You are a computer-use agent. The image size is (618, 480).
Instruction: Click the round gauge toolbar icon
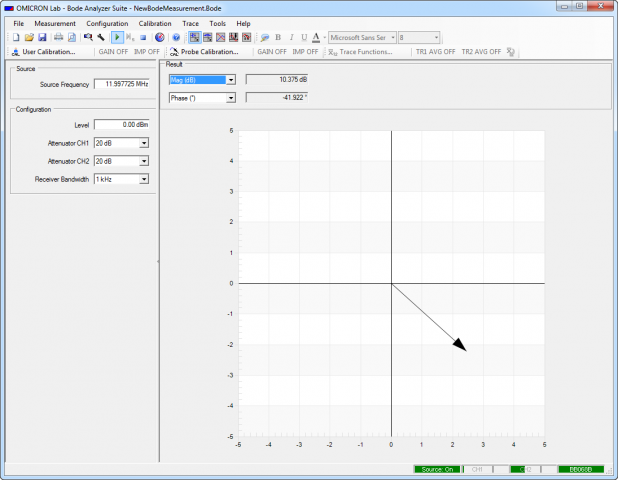pos(159,37)
